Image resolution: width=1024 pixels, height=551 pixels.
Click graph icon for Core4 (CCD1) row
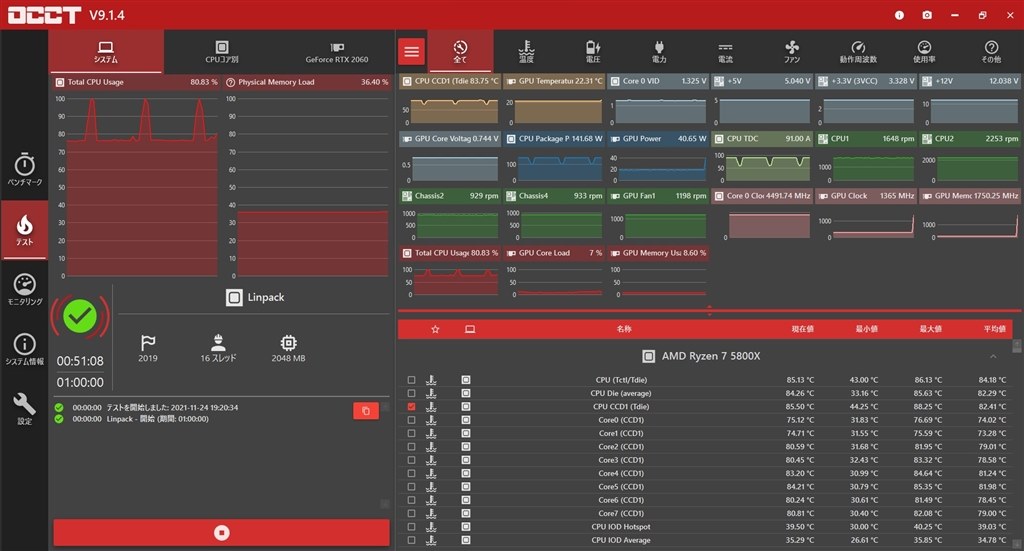(x=431, y=473)
